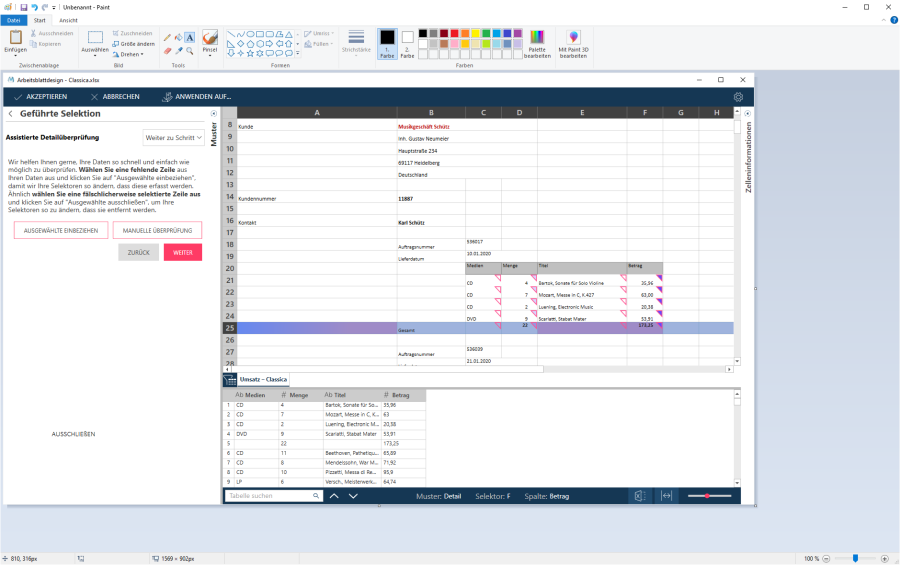Viewport: 900px width, 565px height.
Task: Open the Datei menu
Action: (14, 20)
